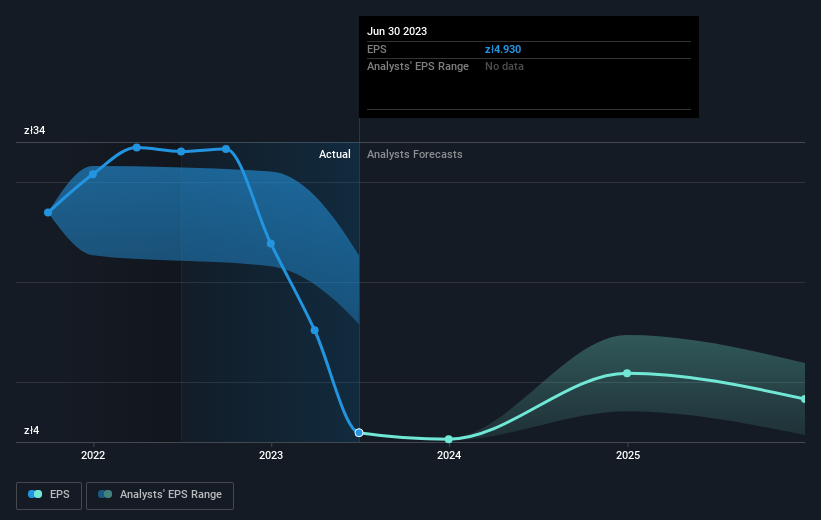Click the zł4.930 EPS value in tooltip
This screenshot has height=520, width=821.
[x=503, y=49]
